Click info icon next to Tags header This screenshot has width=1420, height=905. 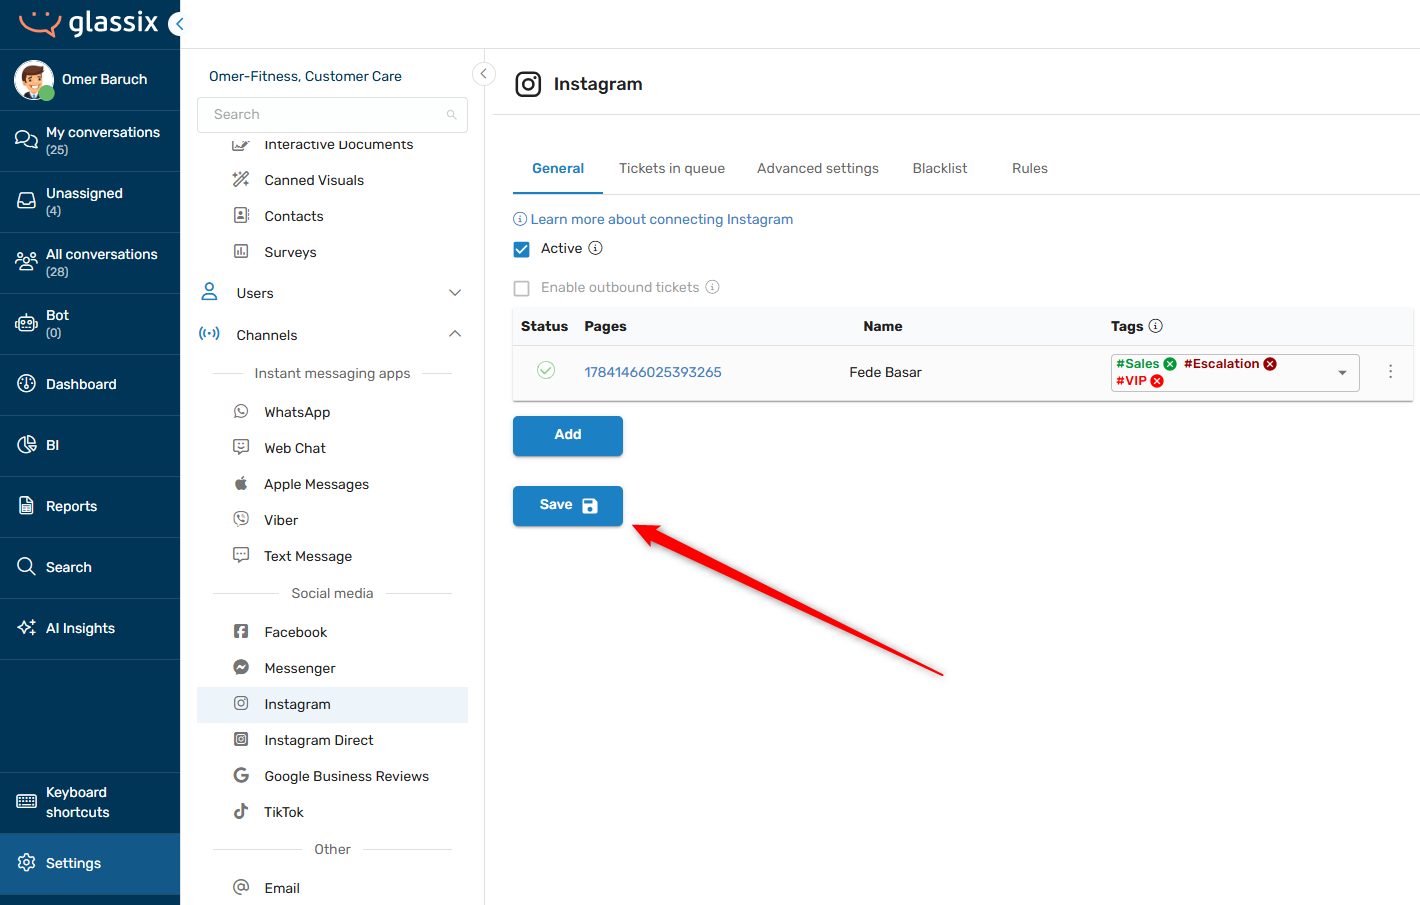tap(1156, 326)
